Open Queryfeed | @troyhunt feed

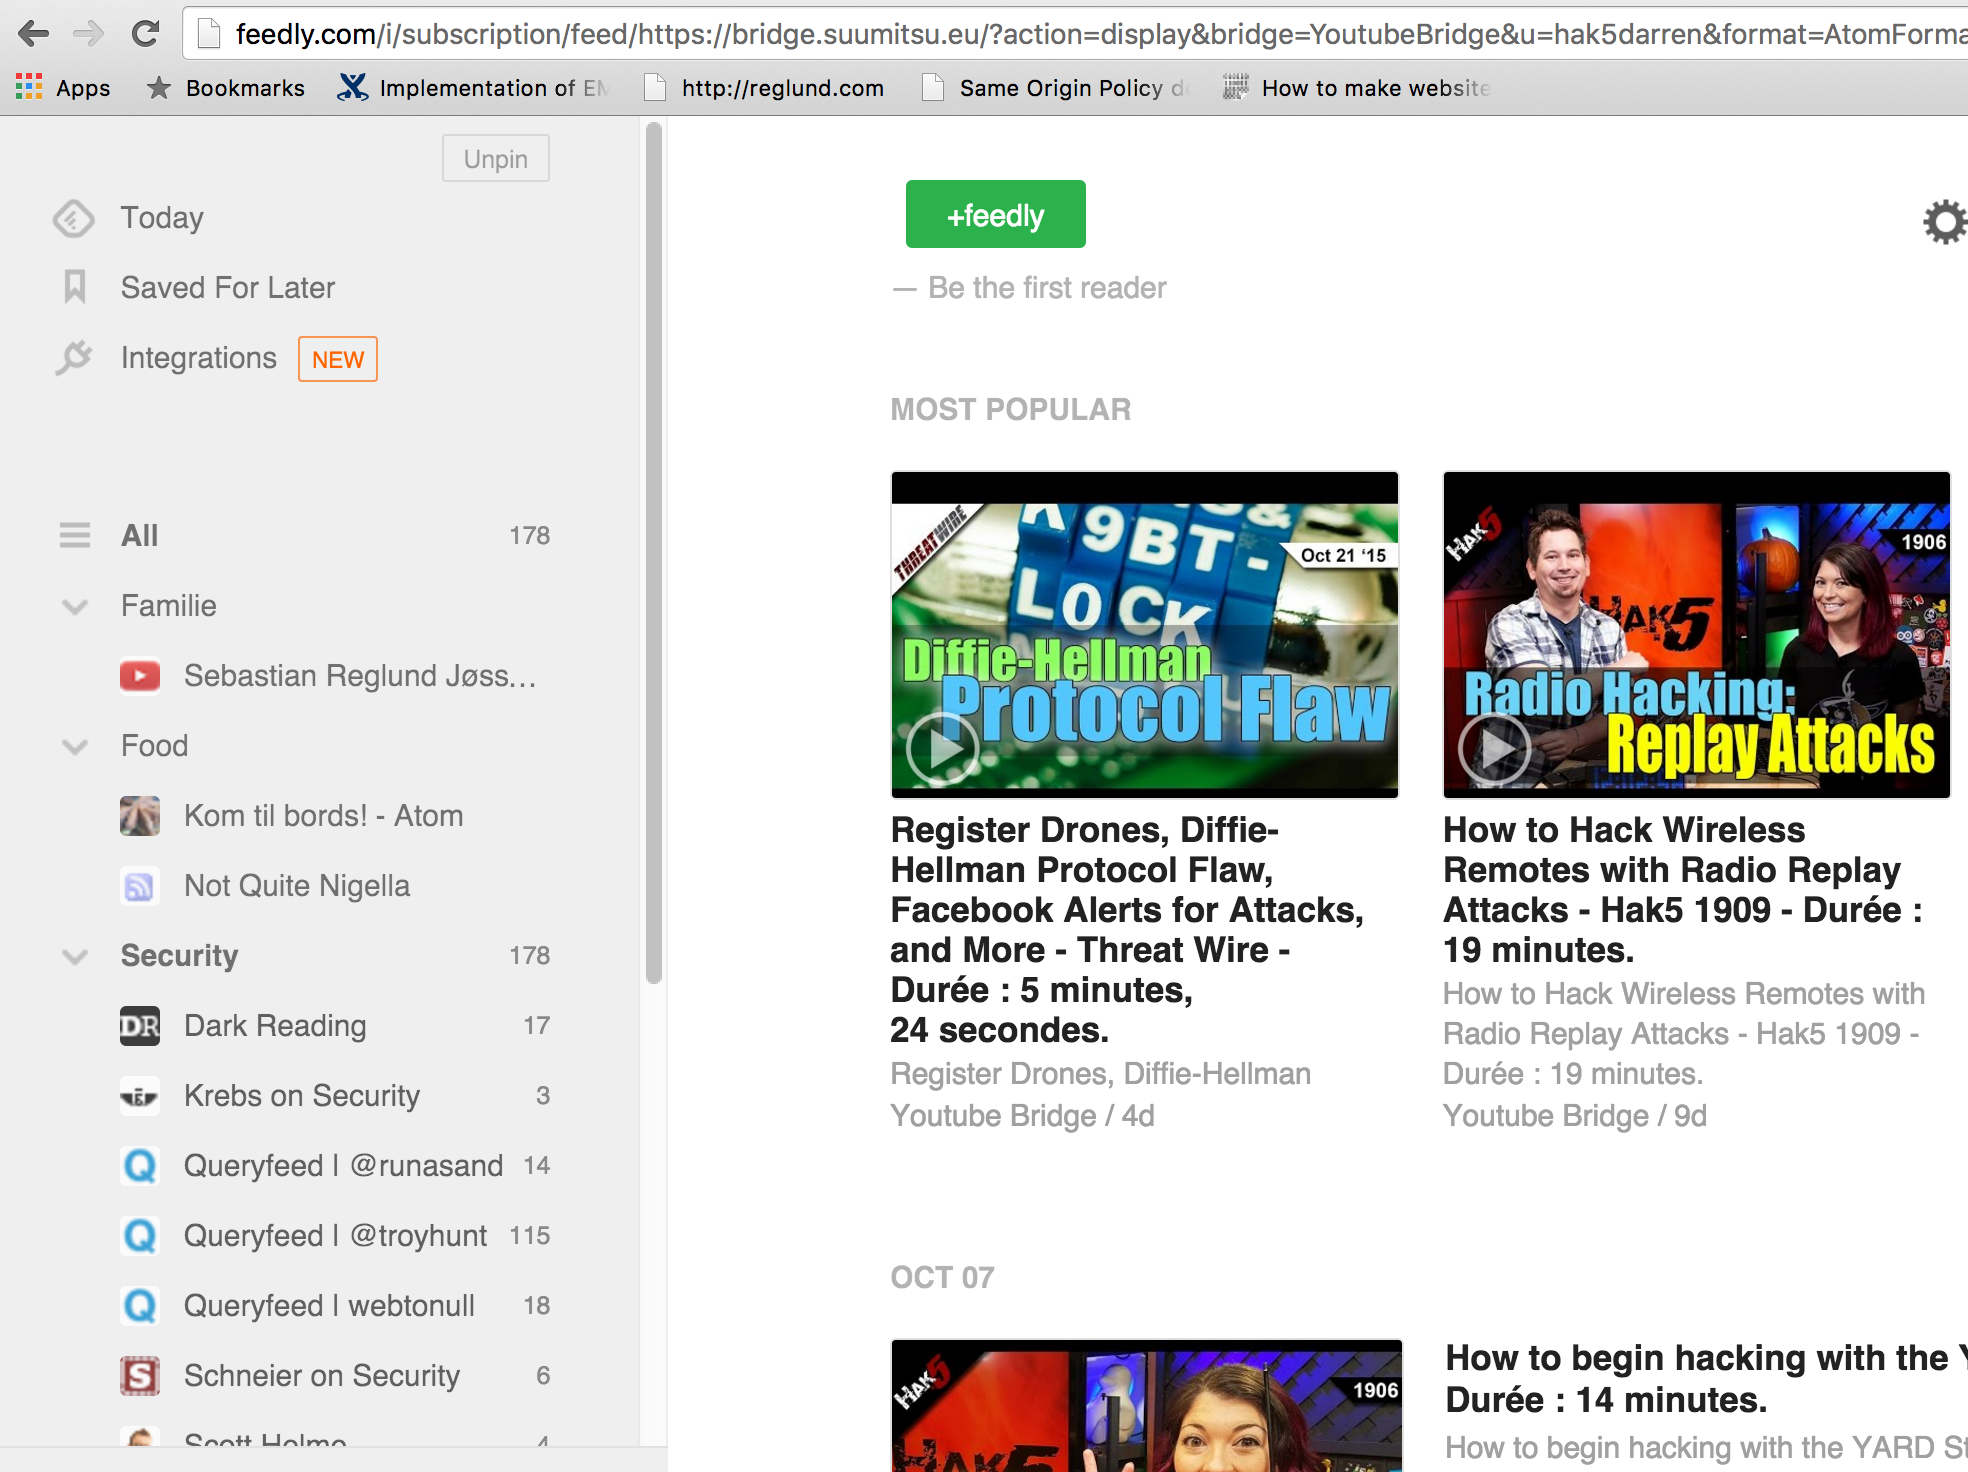click(336, 1236)
